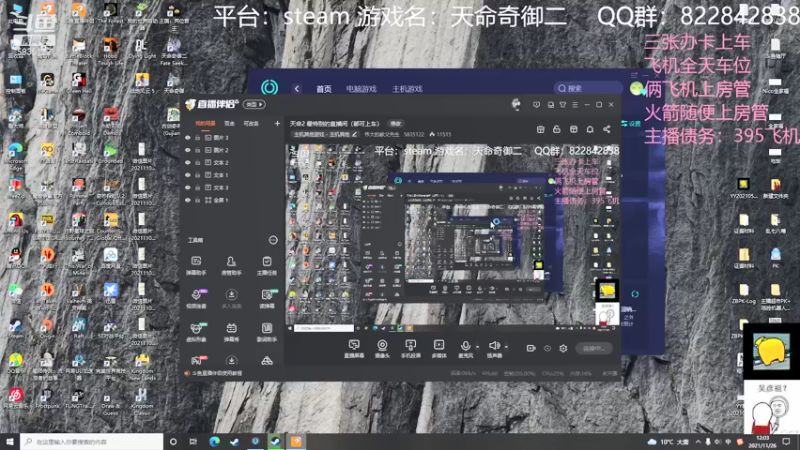
Task: Open the PK tool icon
Action: click(196, 361)
